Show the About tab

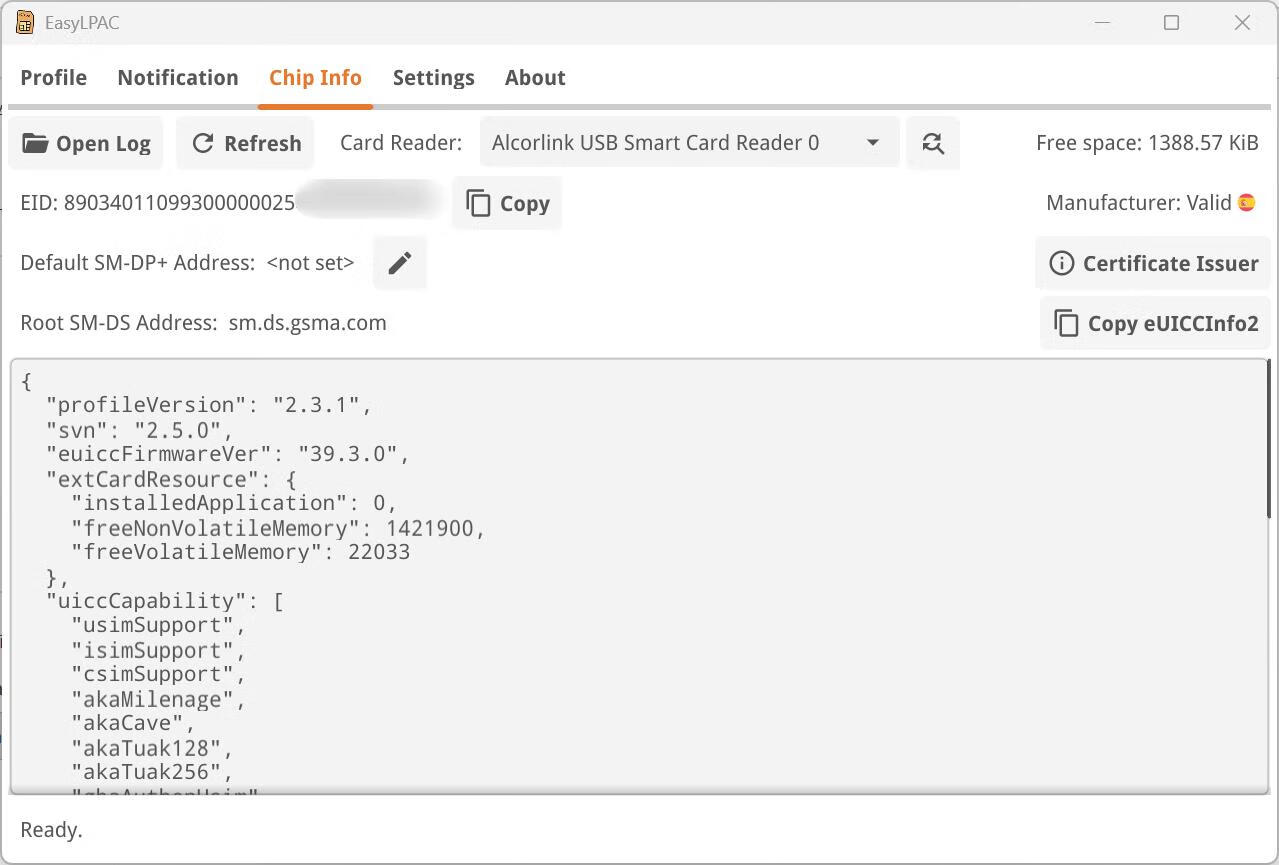tap(535, 78)
